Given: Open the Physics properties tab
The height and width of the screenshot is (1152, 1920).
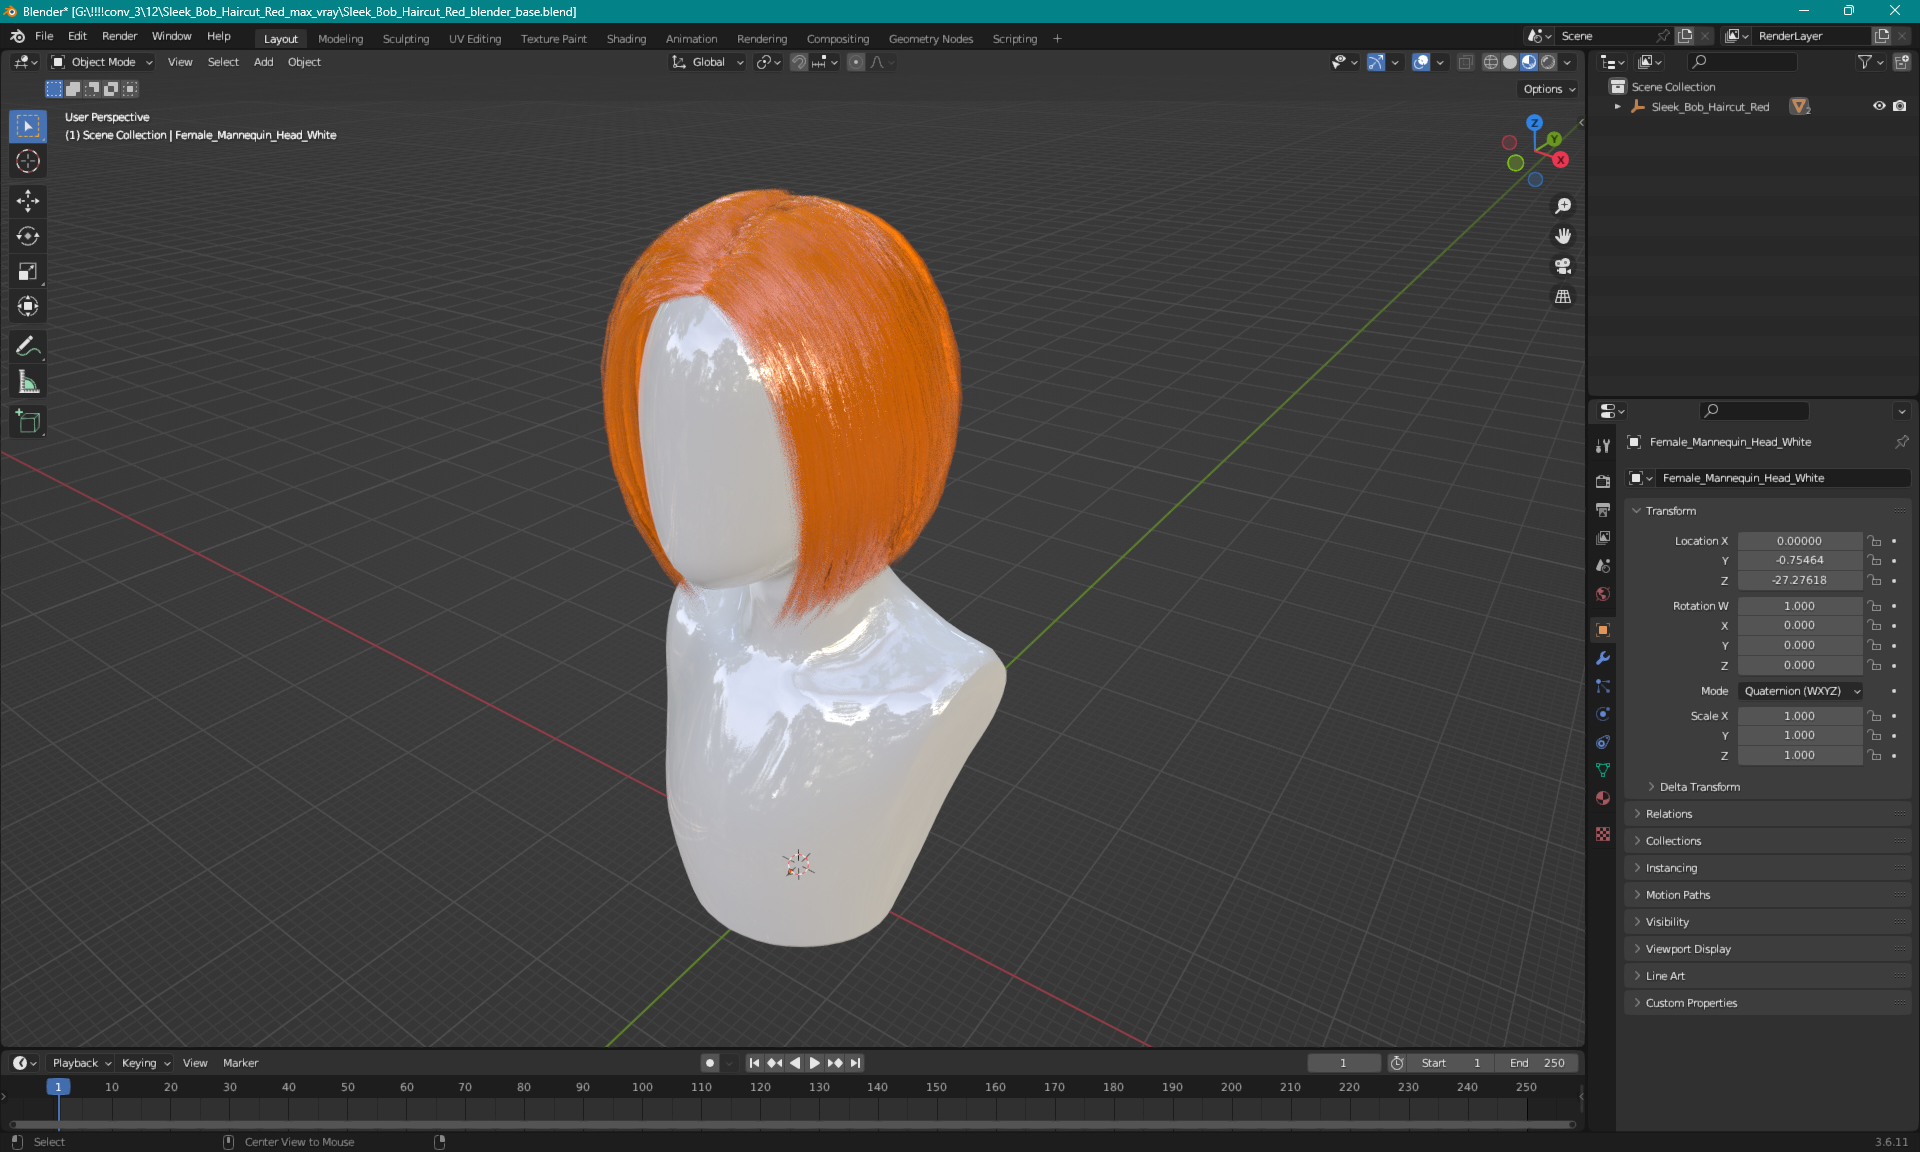Looking at the screenshot, I should coord(1603,714).
